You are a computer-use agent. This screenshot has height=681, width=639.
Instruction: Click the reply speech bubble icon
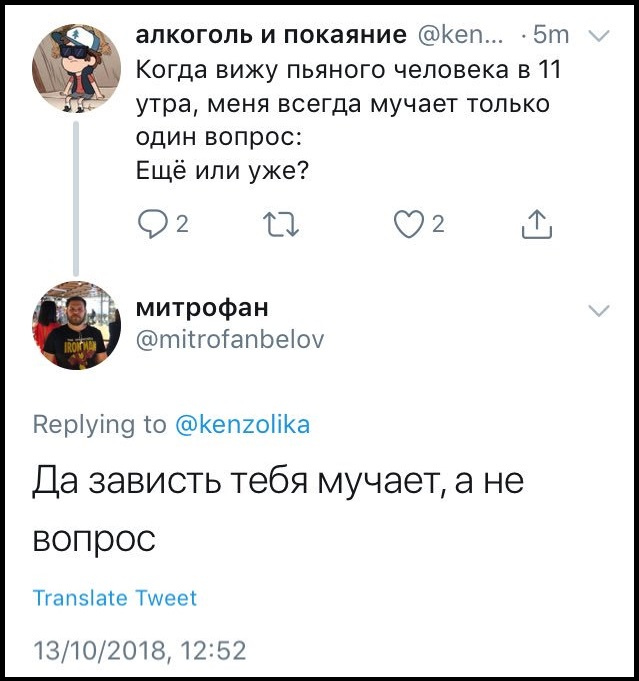151,227
